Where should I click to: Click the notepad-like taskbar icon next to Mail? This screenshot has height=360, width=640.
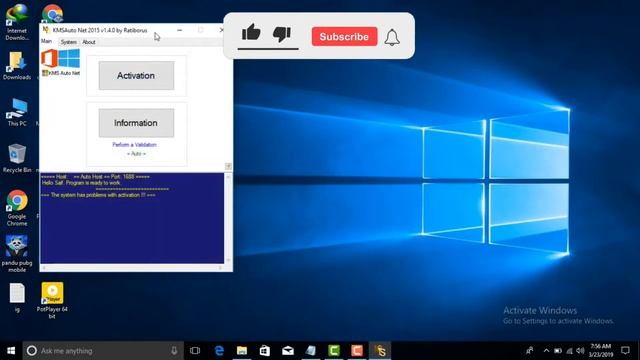(x=311, y=351)
